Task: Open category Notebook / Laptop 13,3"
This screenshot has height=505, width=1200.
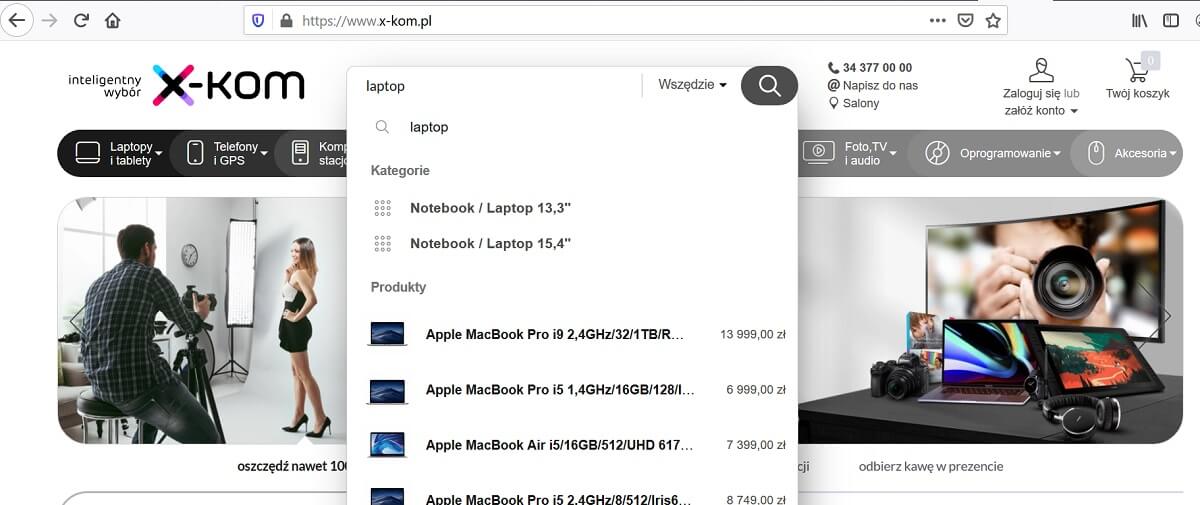Action: click(x=490, y=208)
